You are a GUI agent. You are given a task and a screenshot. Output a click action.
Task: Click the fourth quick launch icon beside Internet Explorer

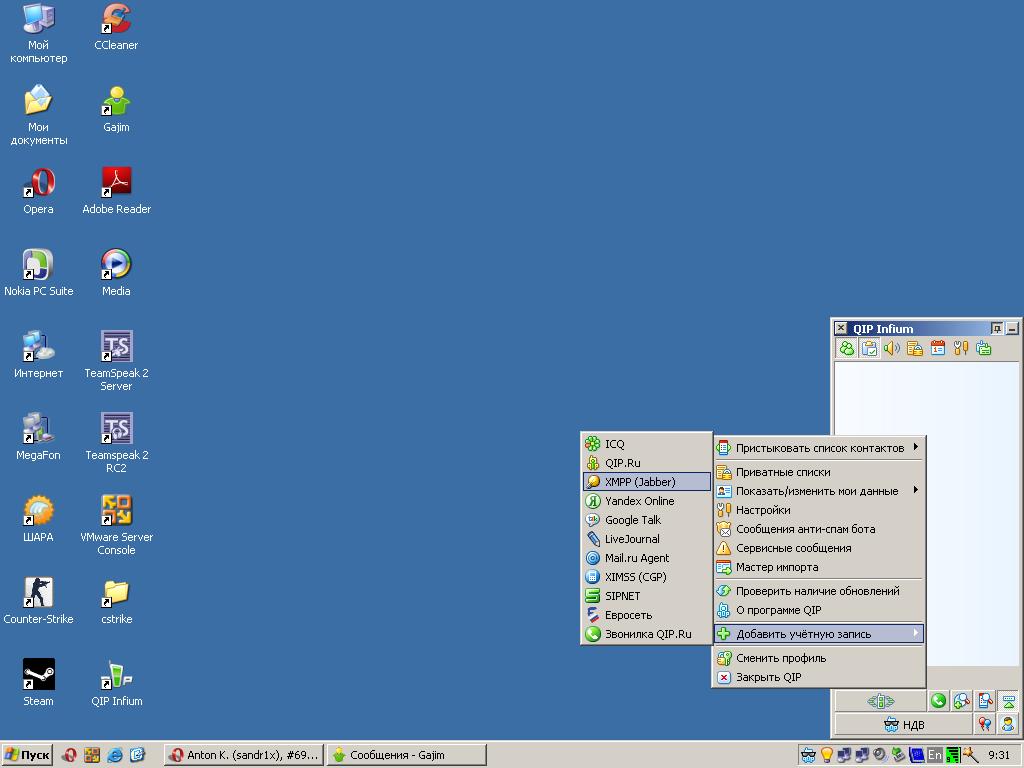point(137,755)
